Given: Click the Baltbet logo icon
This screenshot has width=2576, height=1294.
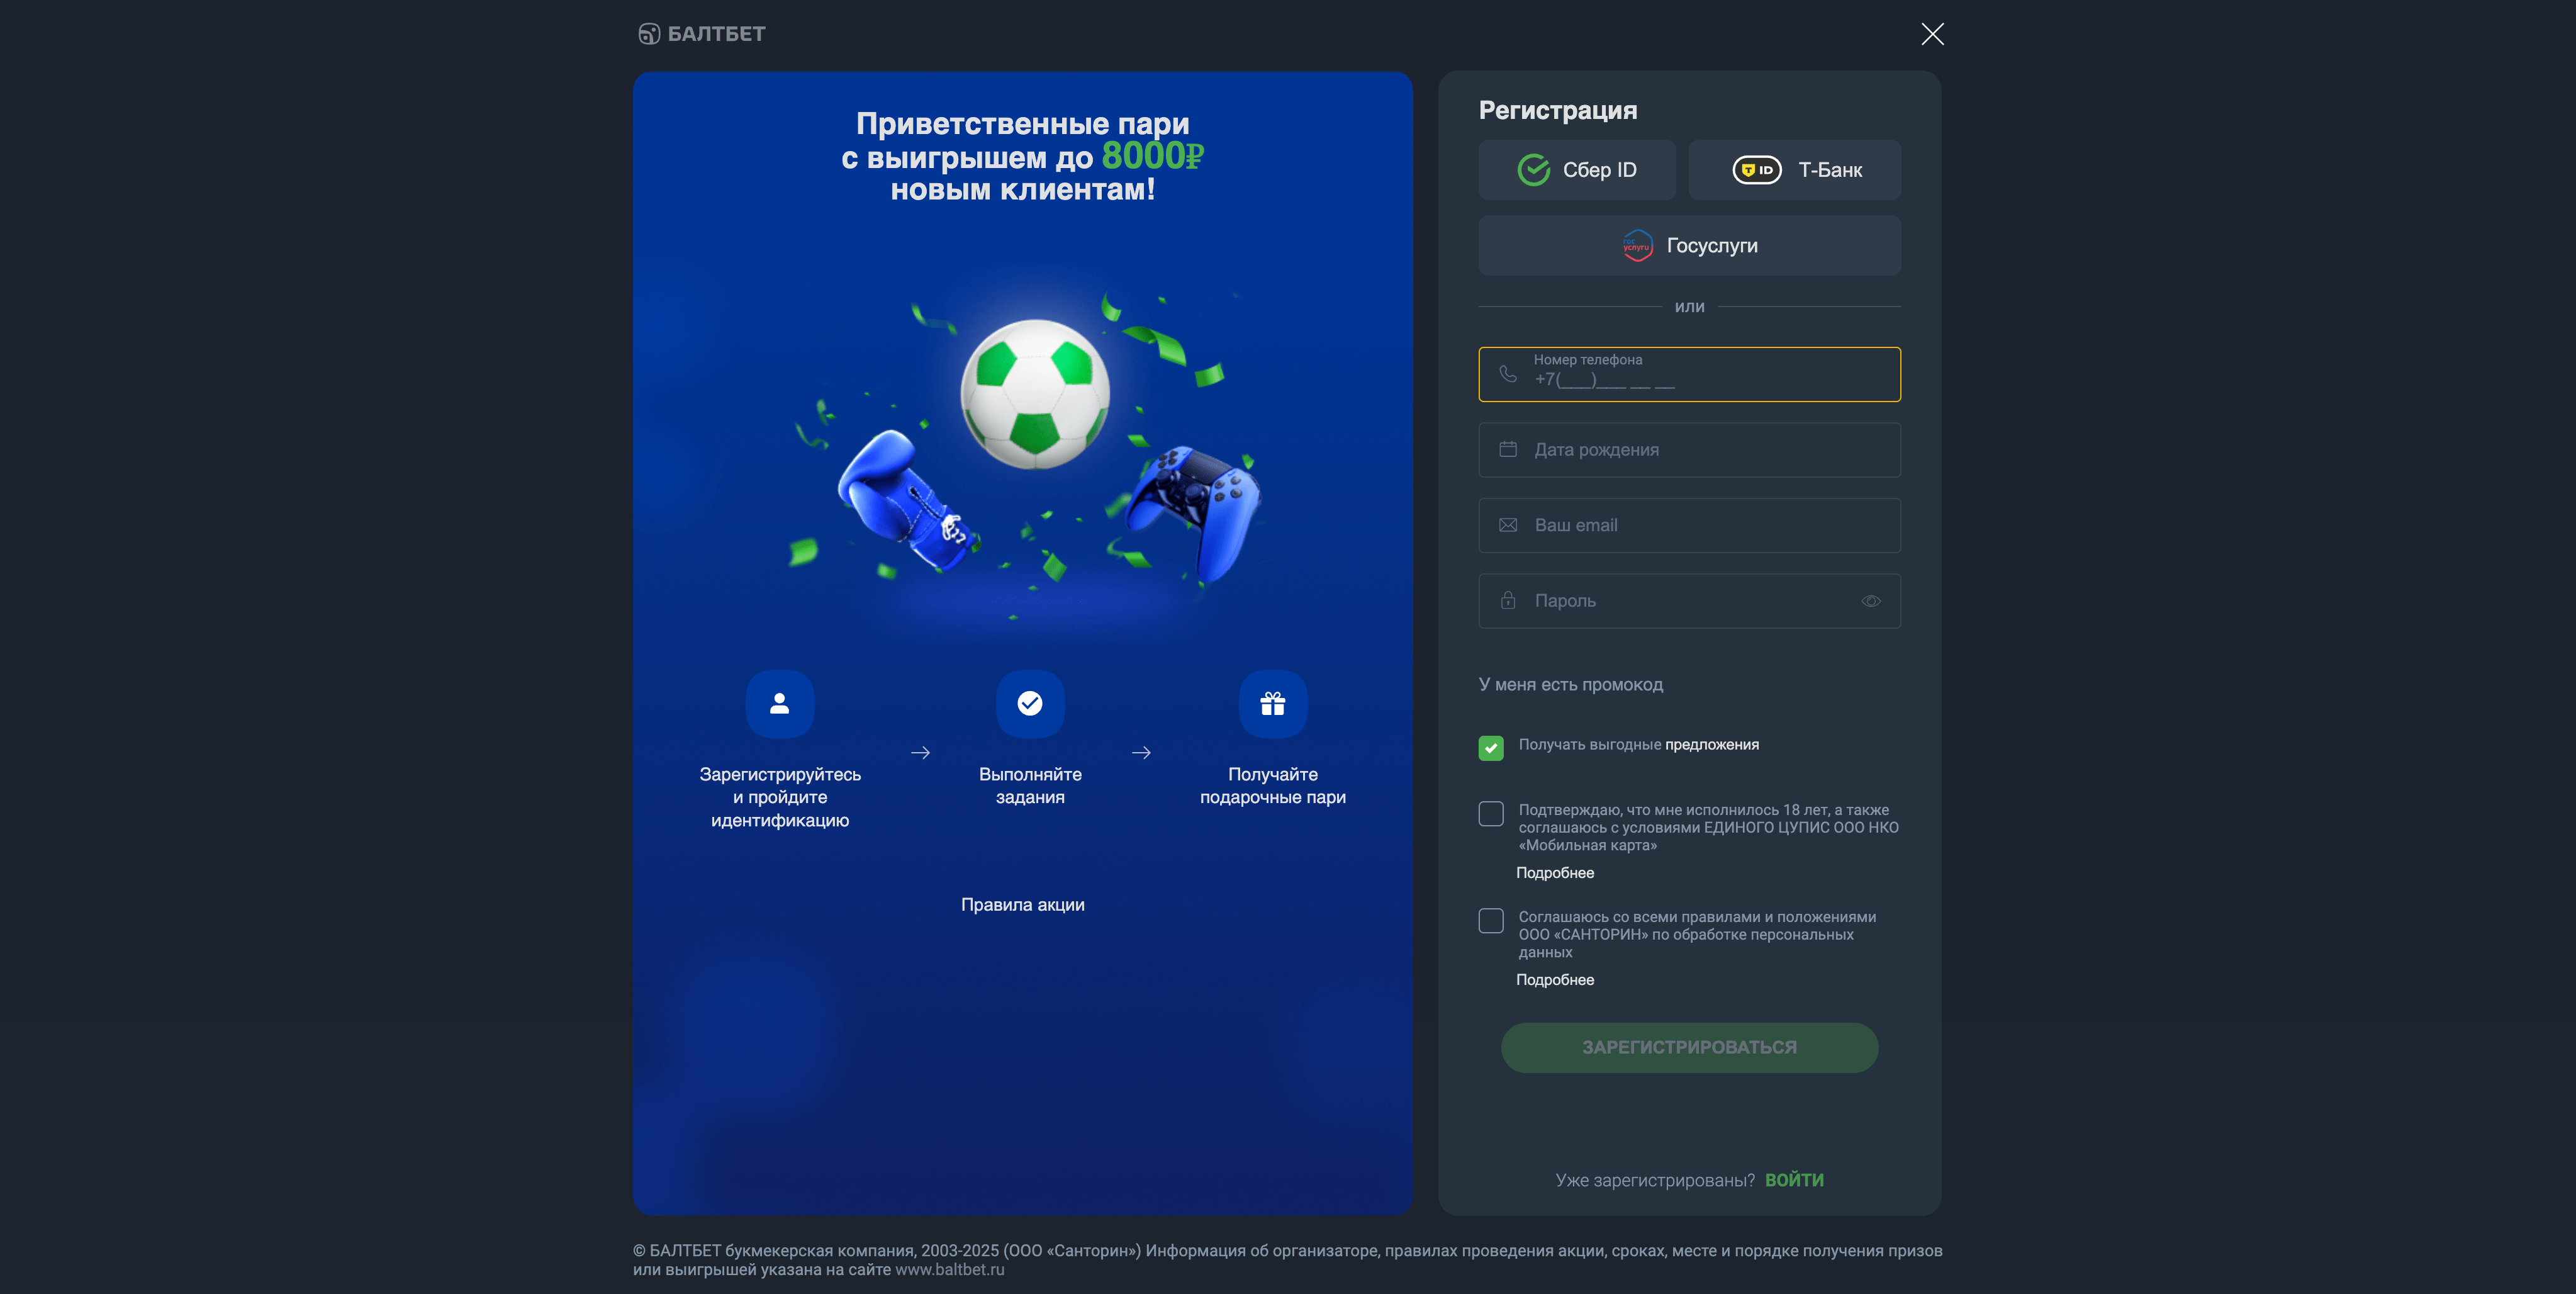Looking at the screenshot, I should pyautogui.click(x=649, y=34).
